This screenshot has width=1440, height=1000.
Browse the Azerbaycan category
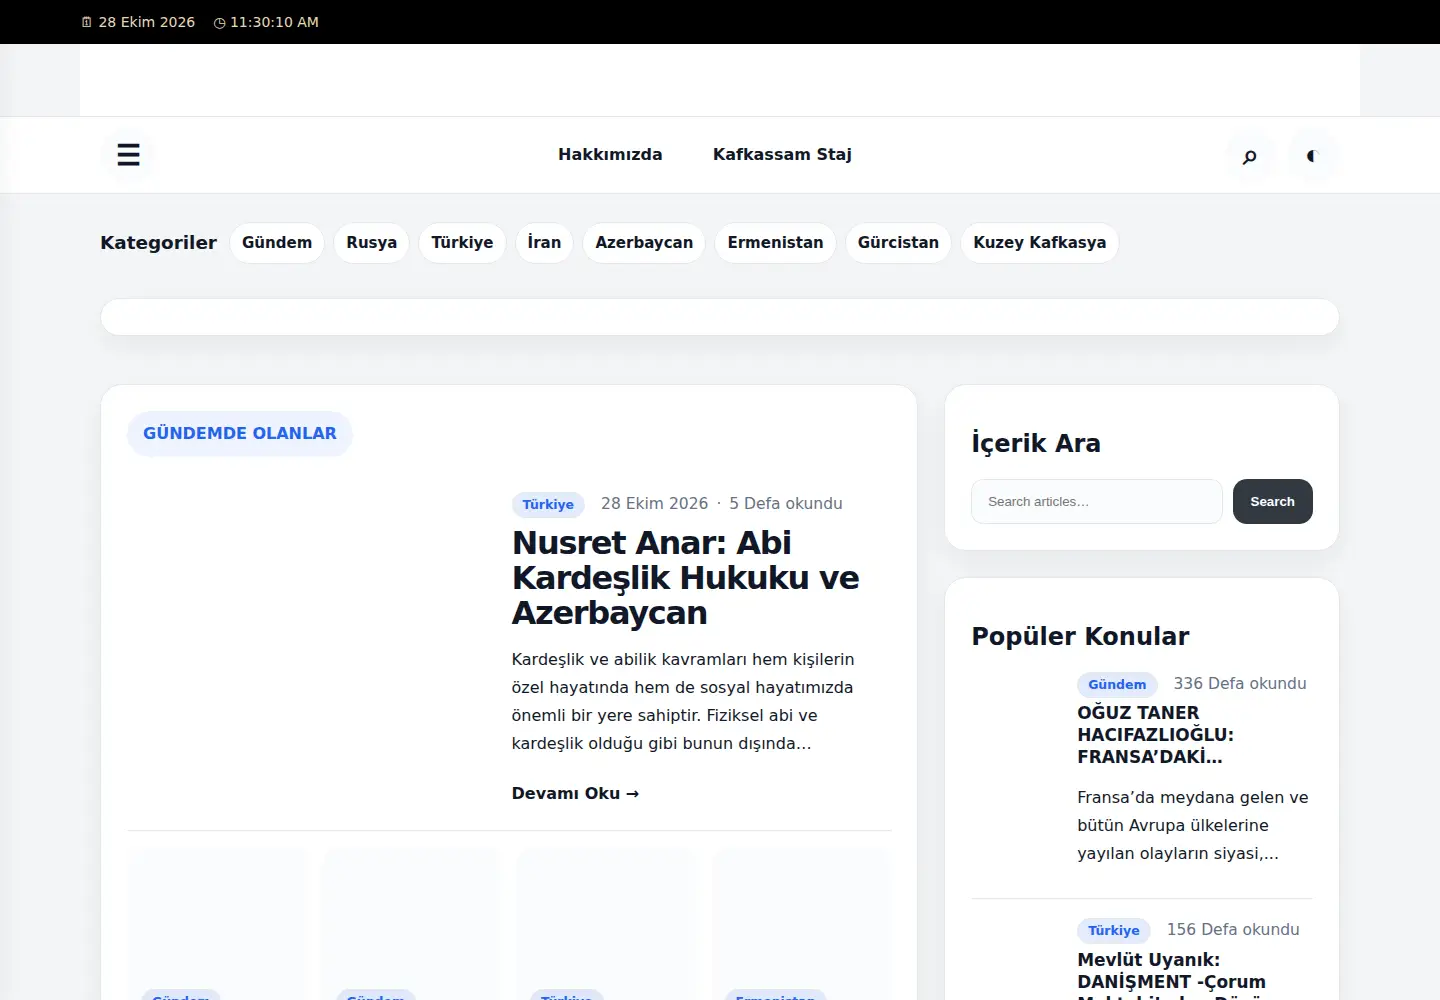tap(644, 243)
